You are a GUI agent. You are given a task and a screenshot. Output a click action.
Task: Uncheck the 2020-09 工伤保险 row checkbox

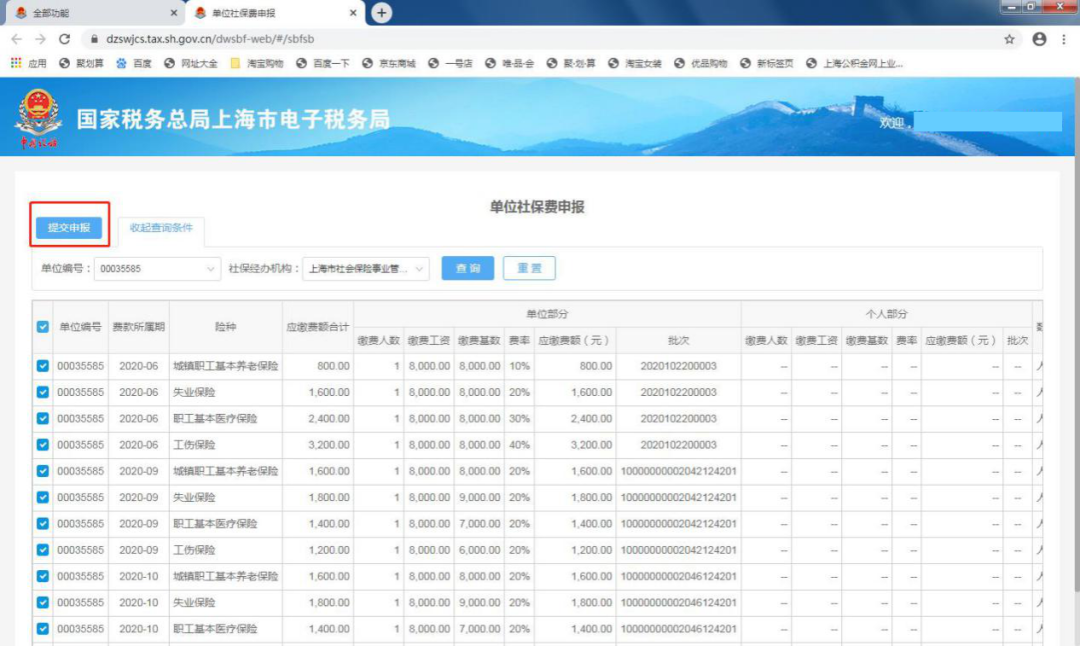pyautogui.click(x=43, y=550)
